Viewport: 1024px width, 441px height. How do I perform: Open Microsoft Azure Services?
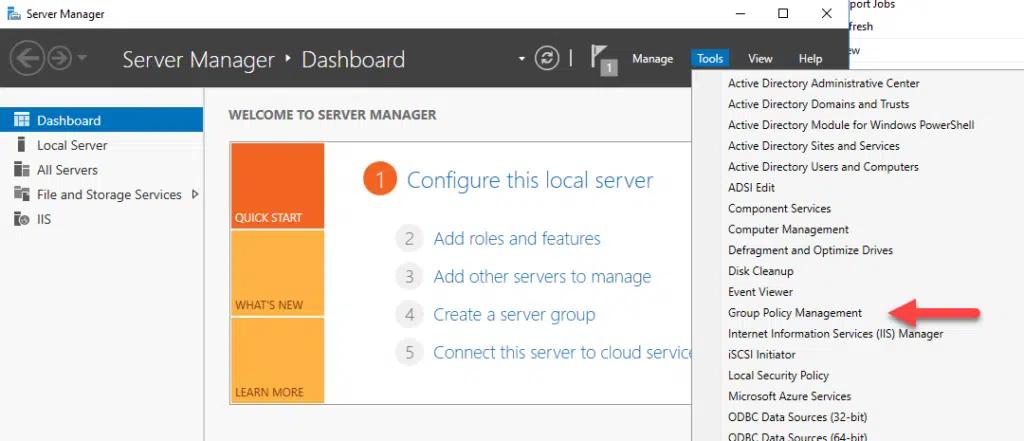click(x=789, y=397)
